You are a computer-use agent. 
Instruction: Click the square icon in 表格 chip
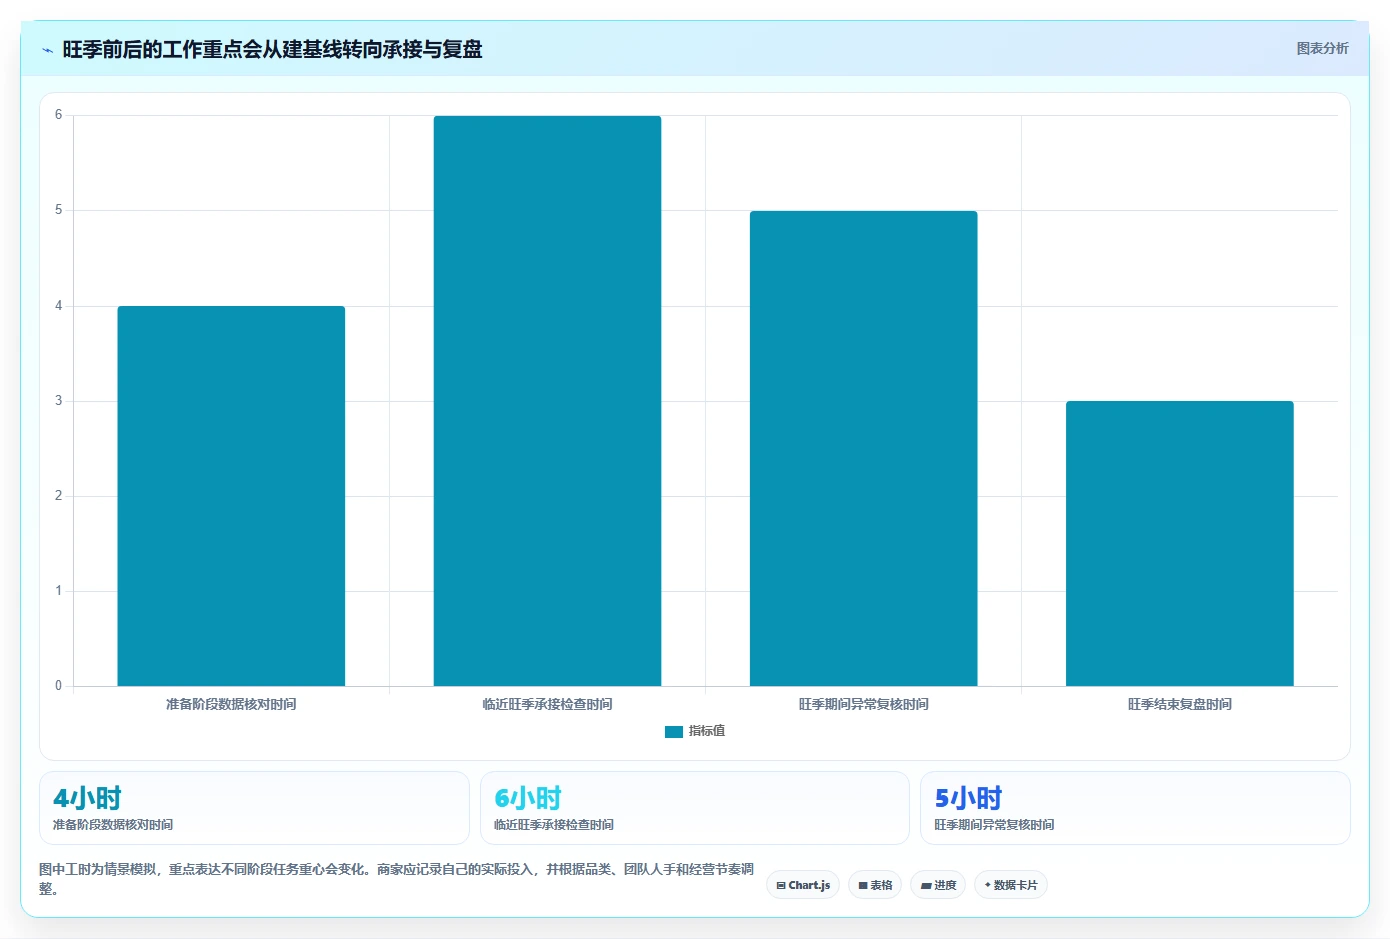tap(863, 886)
